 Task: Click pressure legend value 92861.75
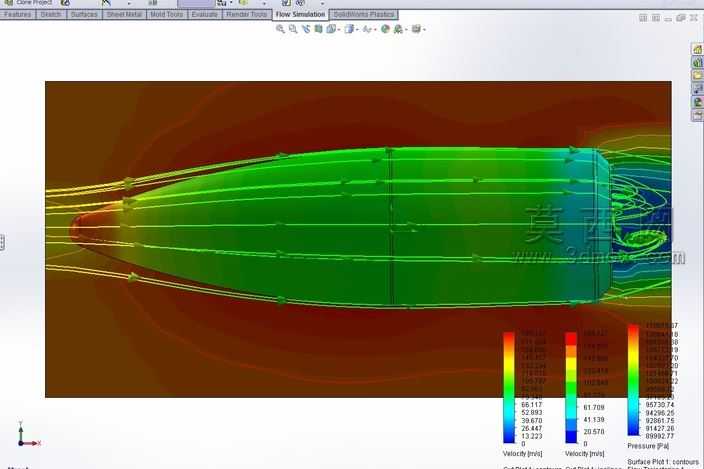[x=660, y=421]
